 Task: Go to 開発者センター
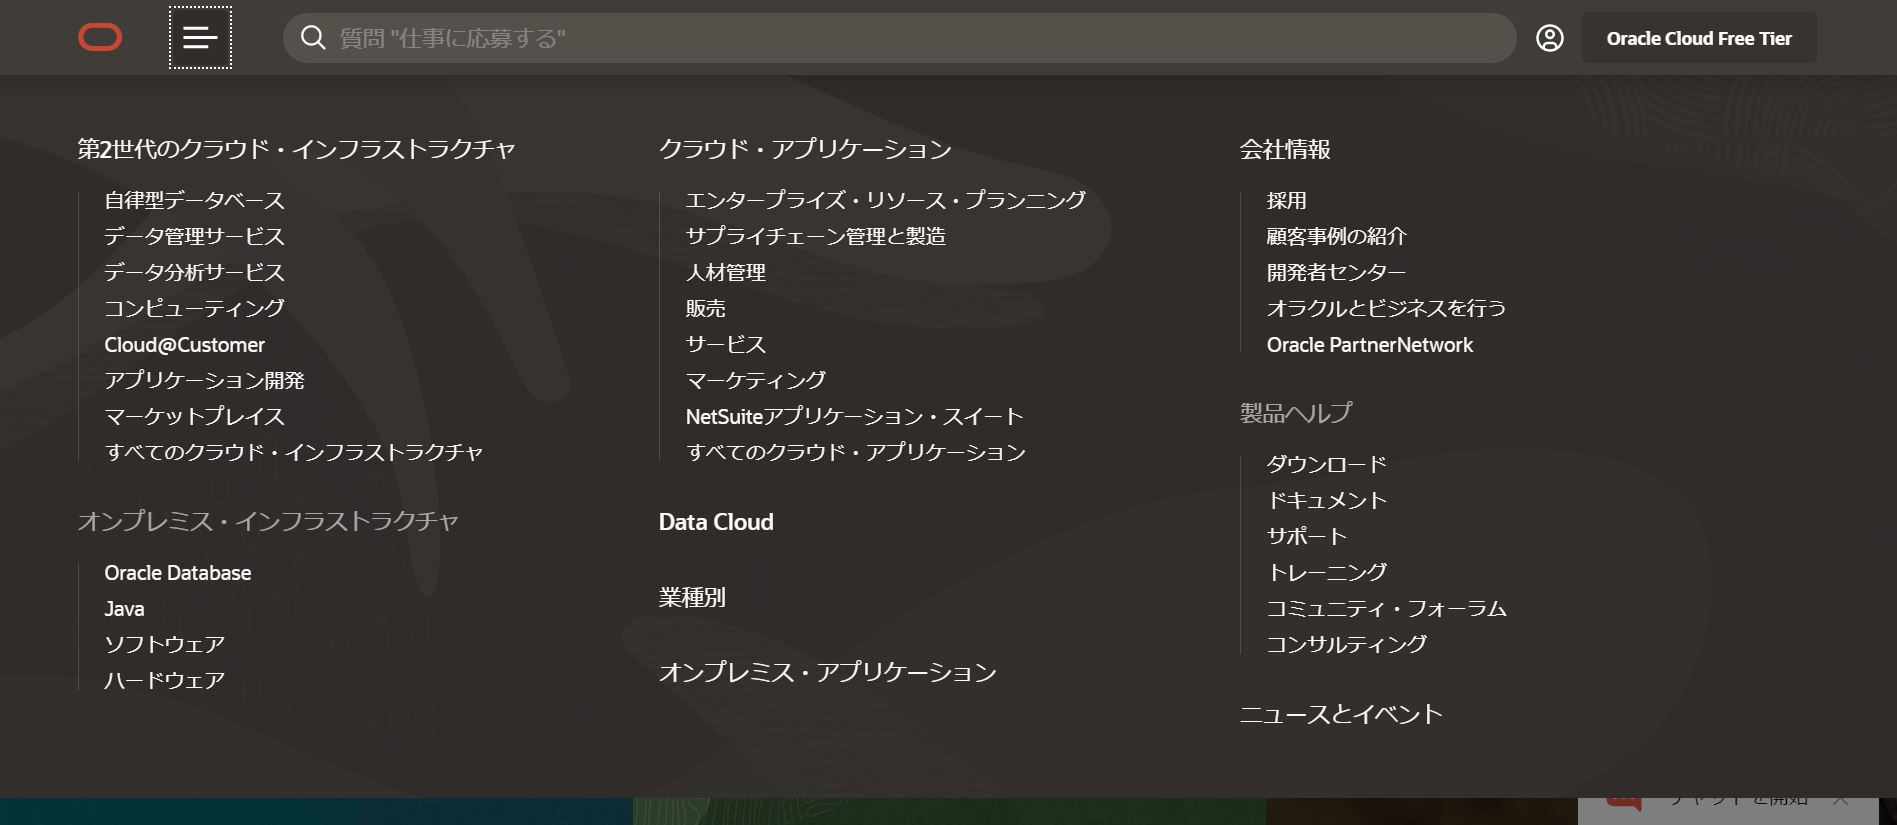tap(1336, 272)
